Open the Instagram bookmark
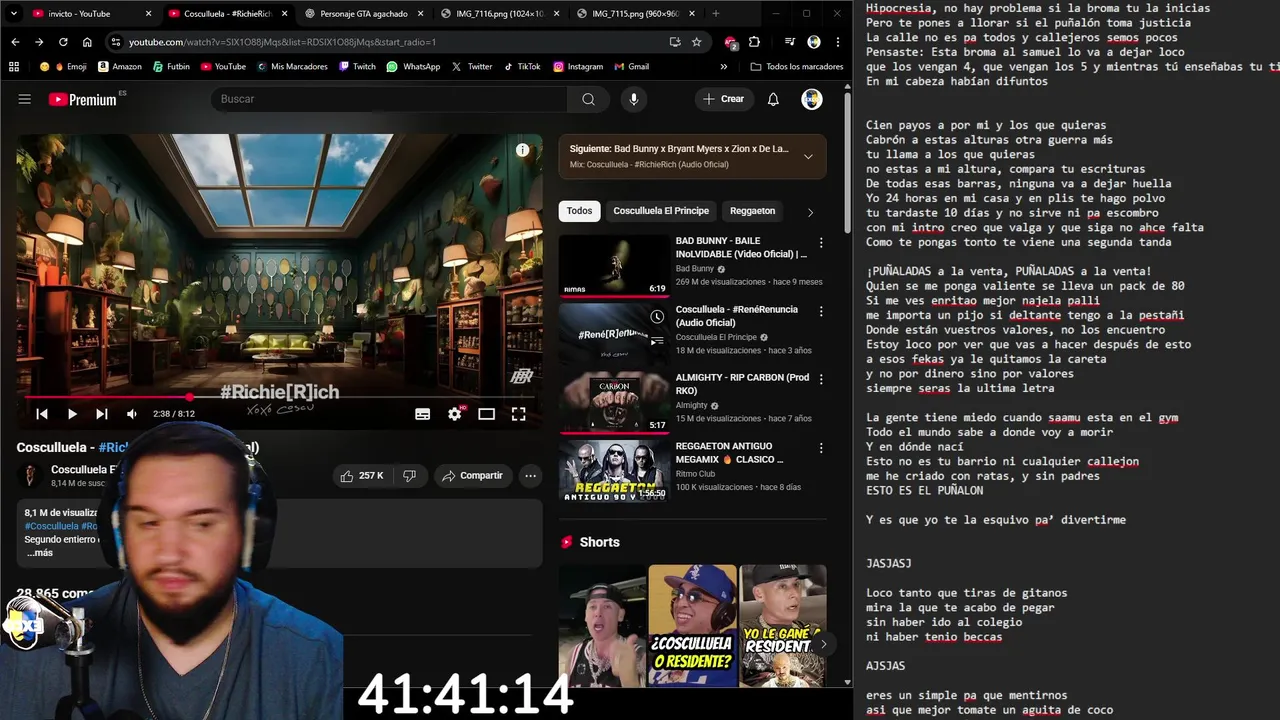The image size is (1280, 720). click(x=578, y=67)
